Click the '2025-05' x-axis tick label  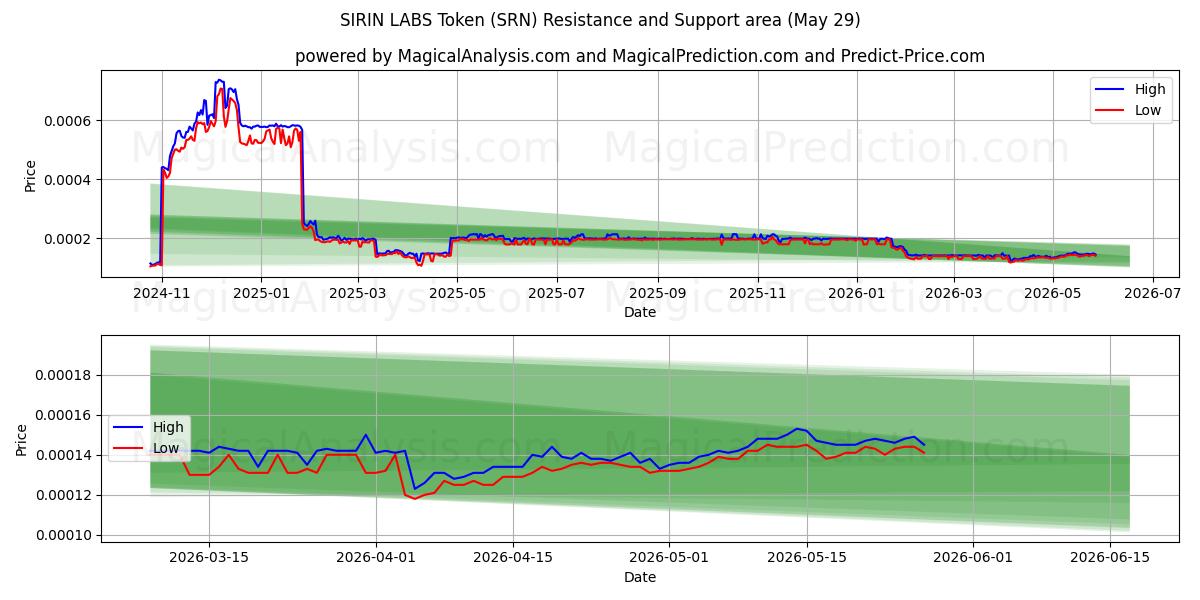click(x=457, y=293)
